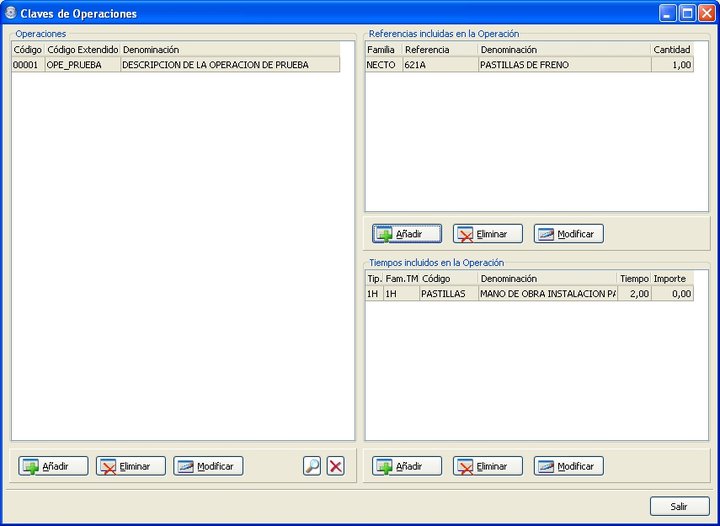
Task: Click Modificar under the Operaciones list
Action: [x=208, y=466]
